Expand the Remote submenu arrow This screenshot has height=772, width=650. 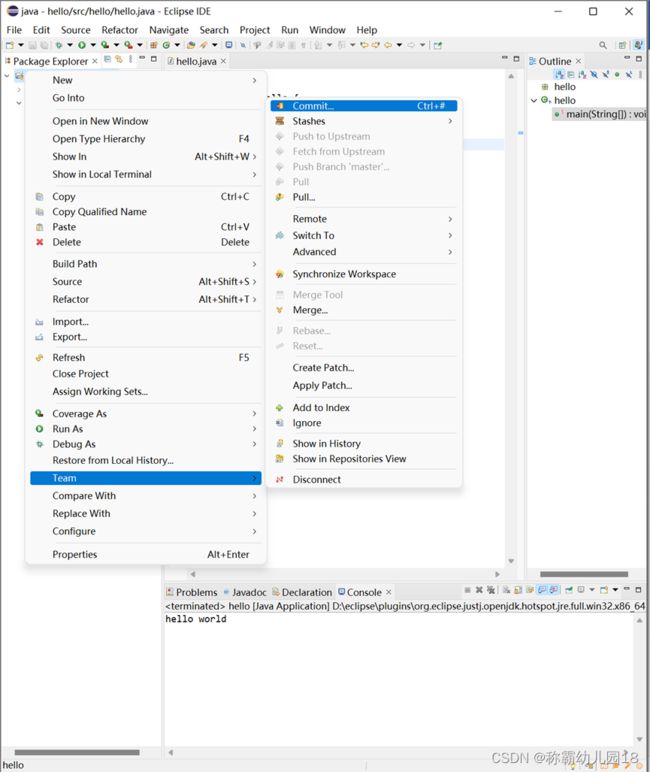(x=450, y=219)
